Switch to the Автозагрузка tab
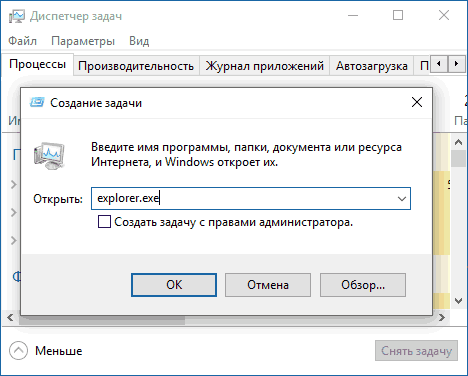The image size is (468, 376). (x=372, y=66)
